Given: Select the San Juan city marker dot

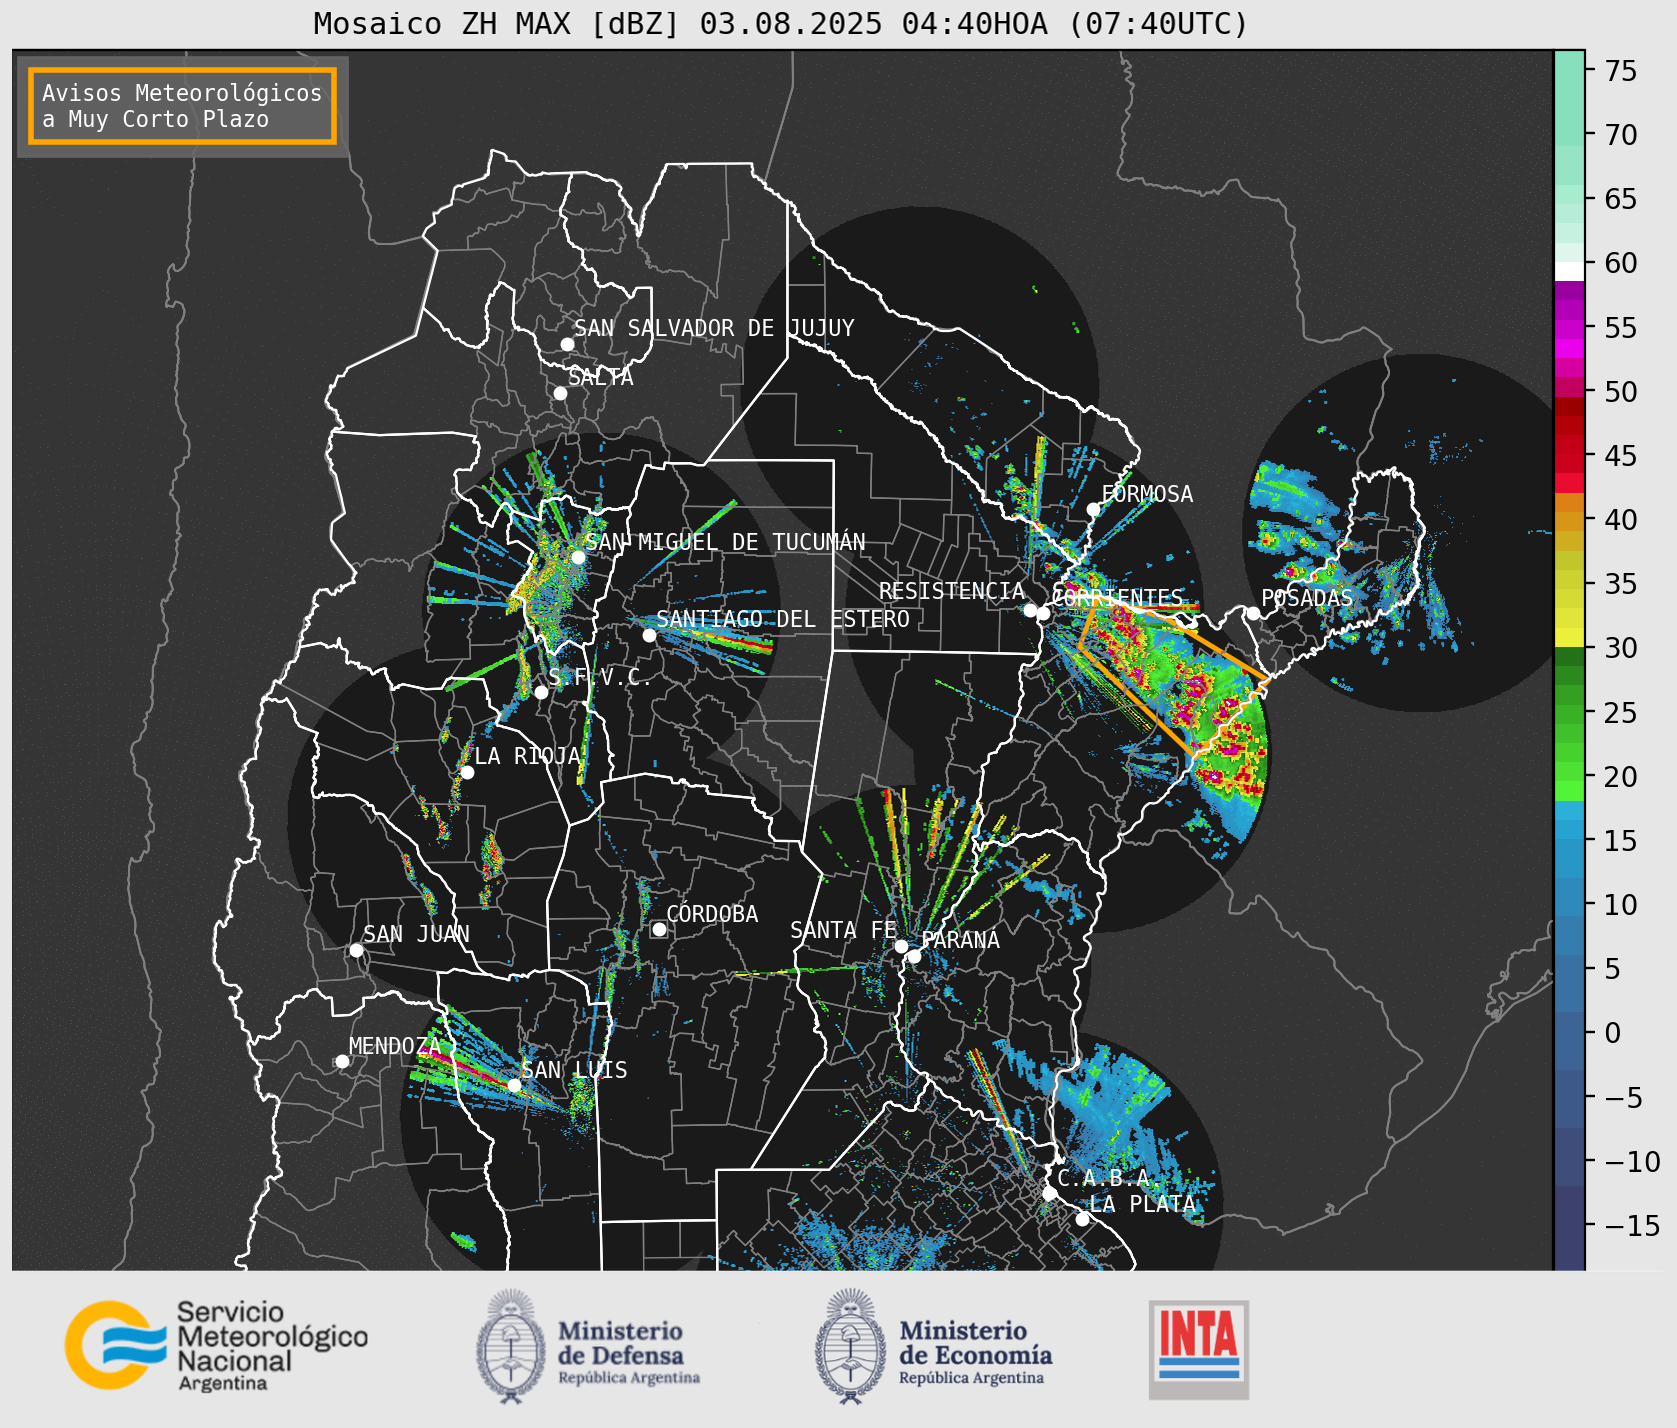Looking at the screenshot, I should coord(356,950).
